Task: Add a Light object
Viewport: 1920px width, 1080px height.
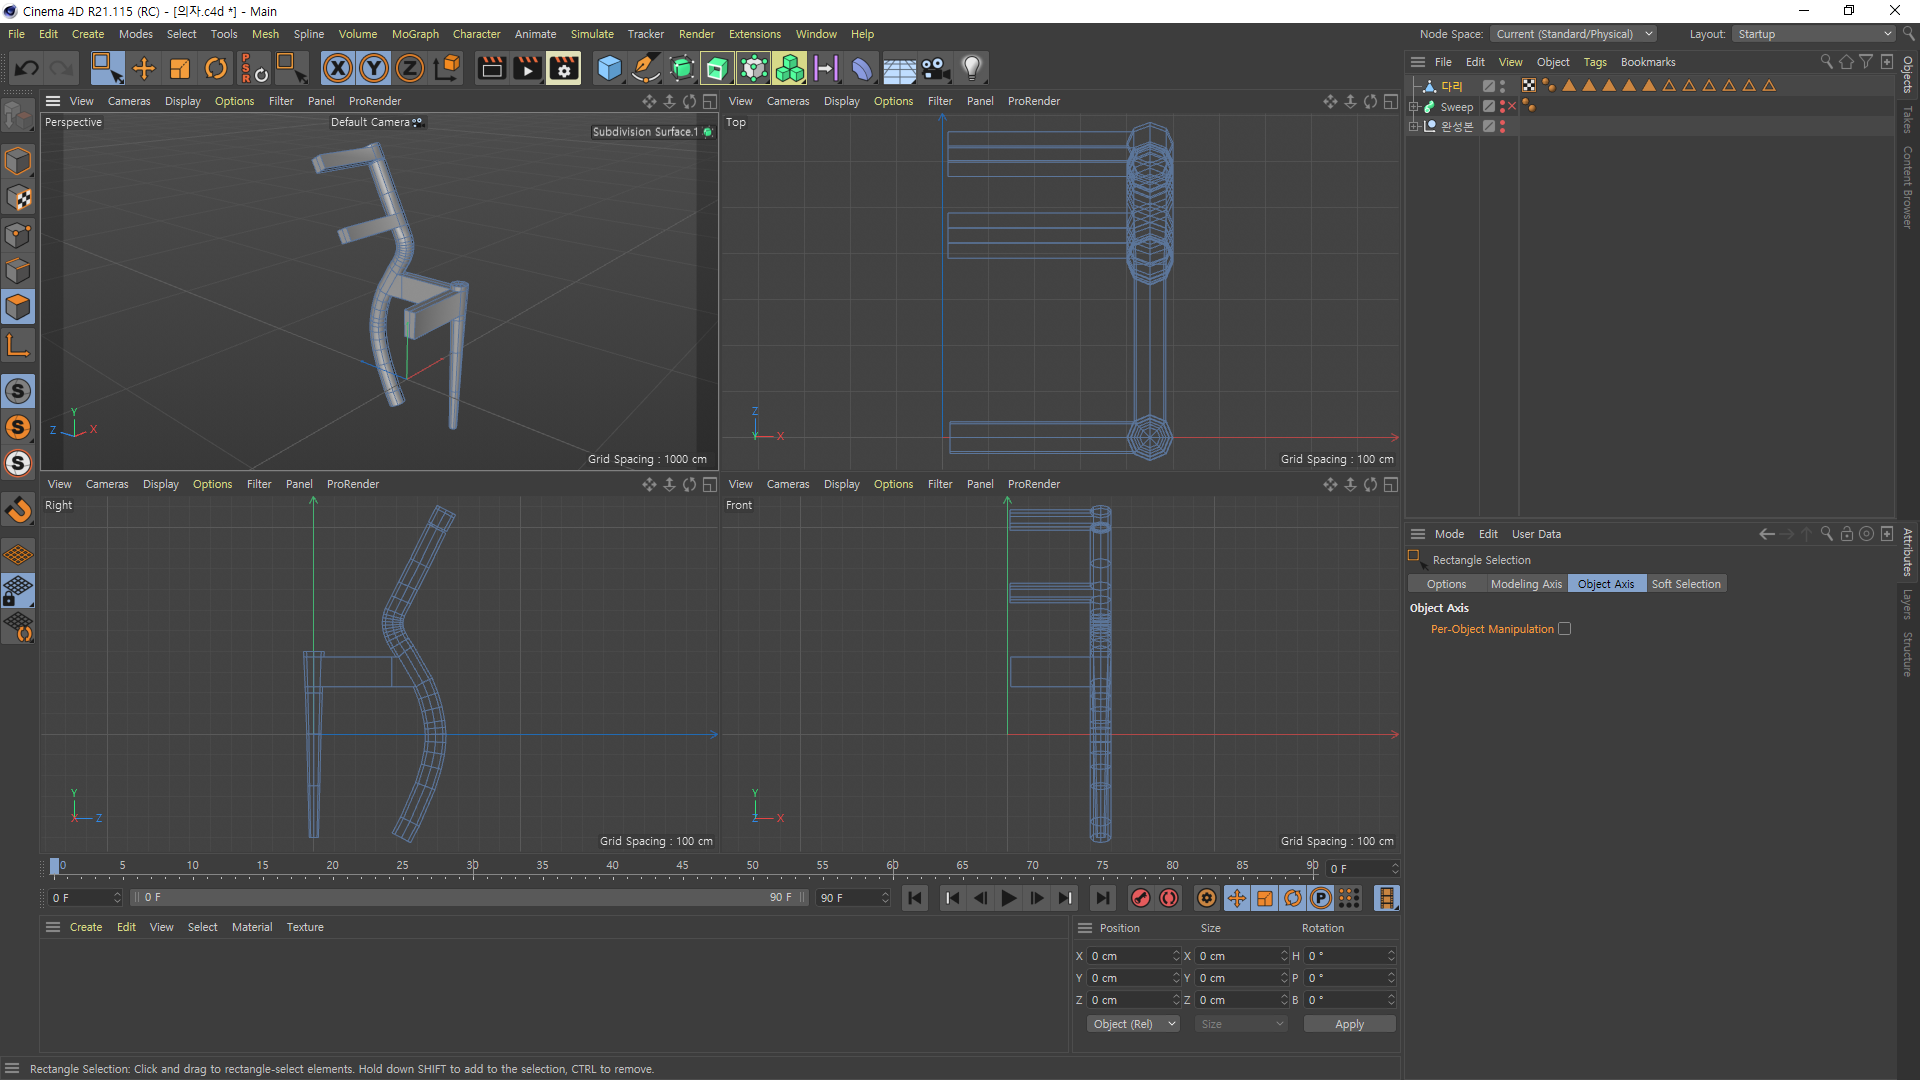Action: click(971, 68)
